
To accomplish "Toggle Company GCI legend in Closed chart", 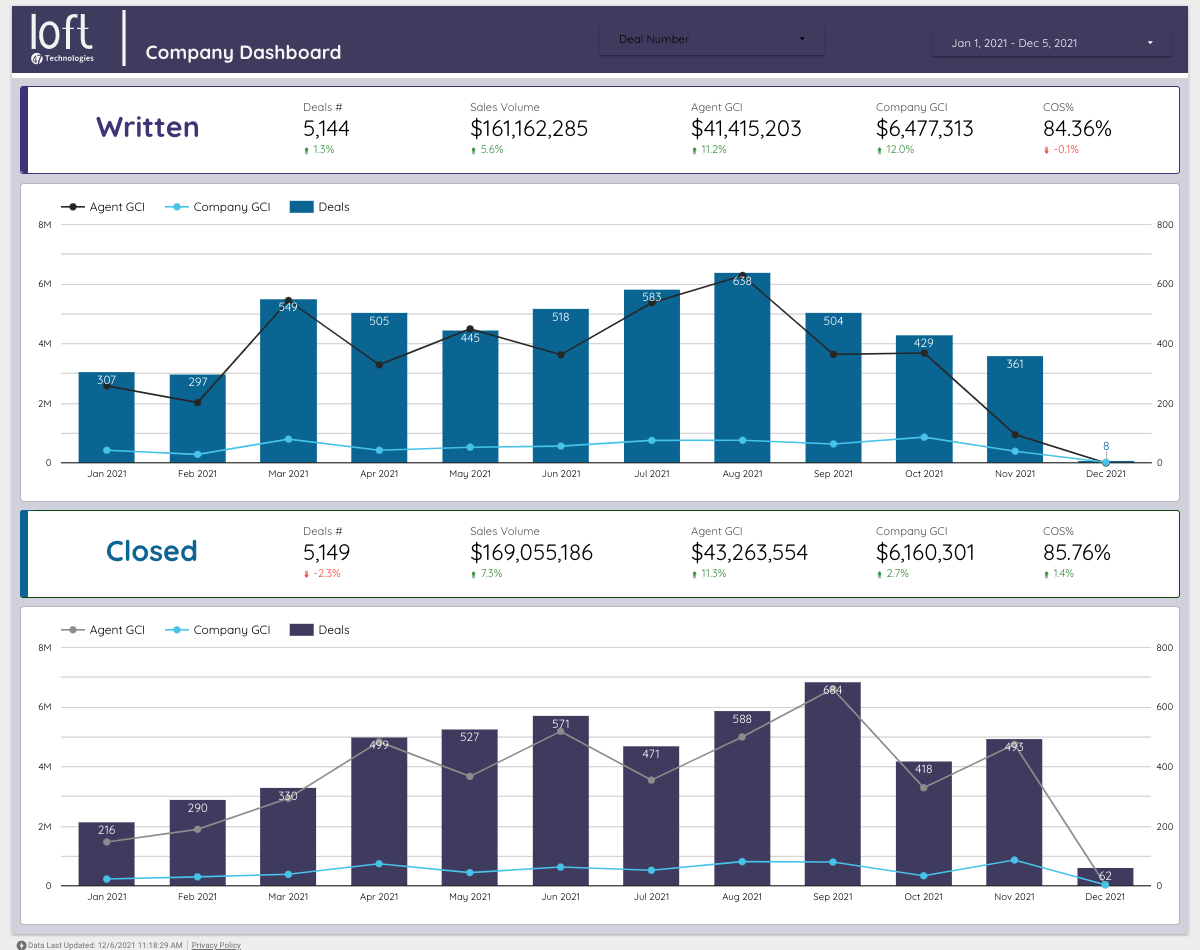I will [x=219, y=630].
